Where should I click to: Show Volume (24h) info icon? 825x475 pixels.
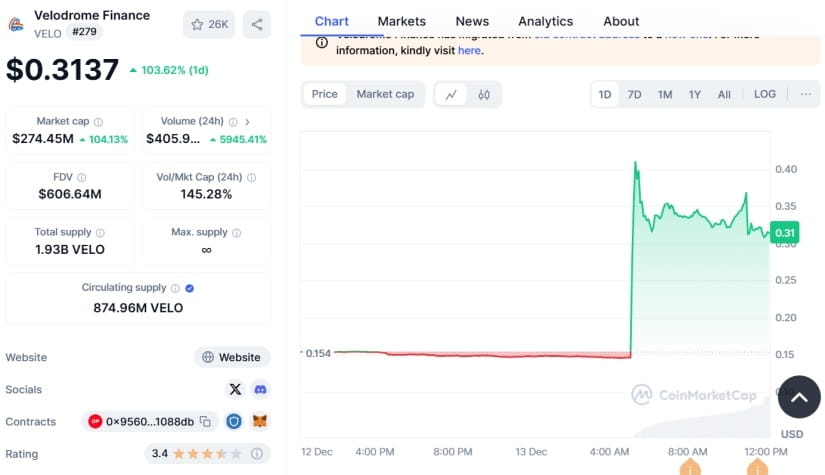(x=233, y=122)
